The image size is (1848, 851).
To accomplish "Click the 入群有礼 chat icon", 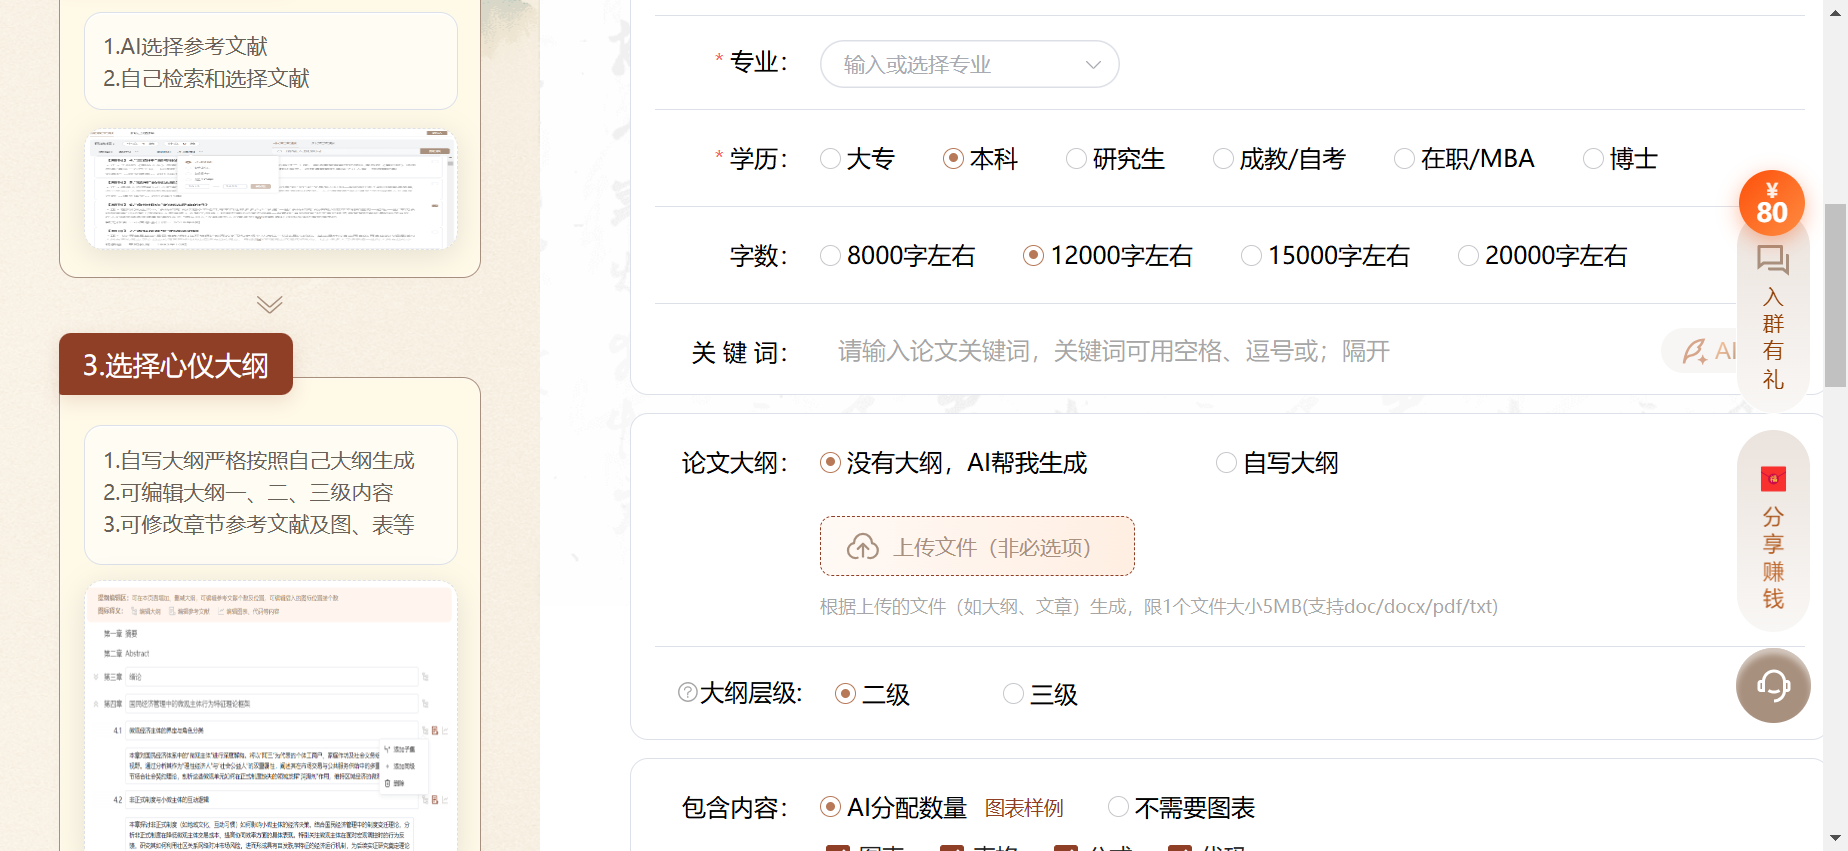I will (1772, 260).
